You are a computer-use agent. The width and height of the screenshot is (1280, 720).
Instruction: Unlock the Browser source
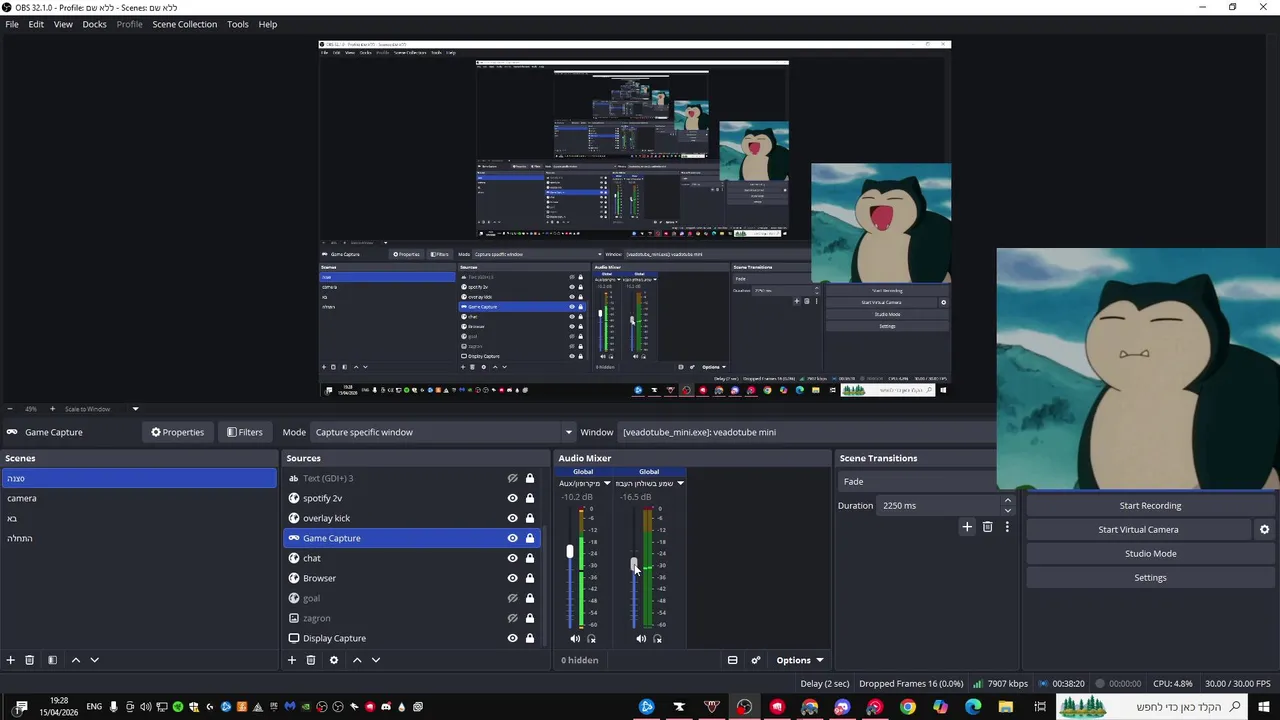coord(530,578)
